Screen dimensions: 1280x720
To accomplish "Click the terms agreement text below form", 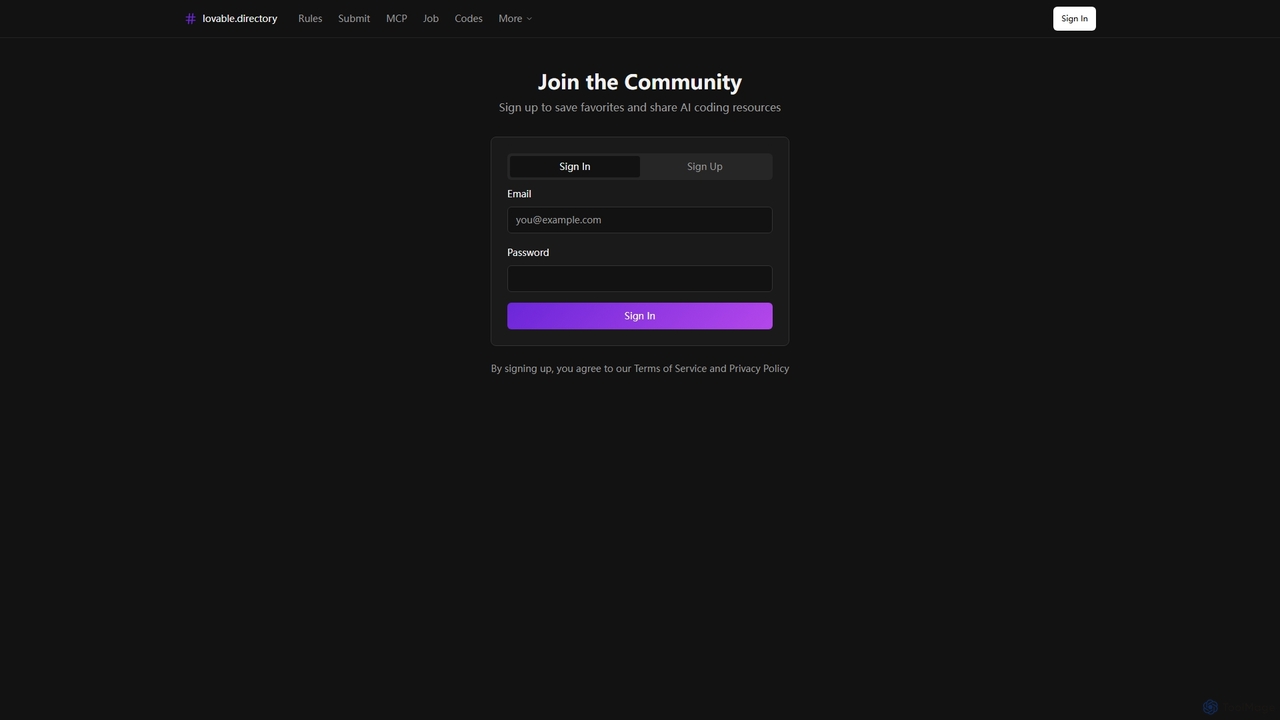I will point(640,369).
